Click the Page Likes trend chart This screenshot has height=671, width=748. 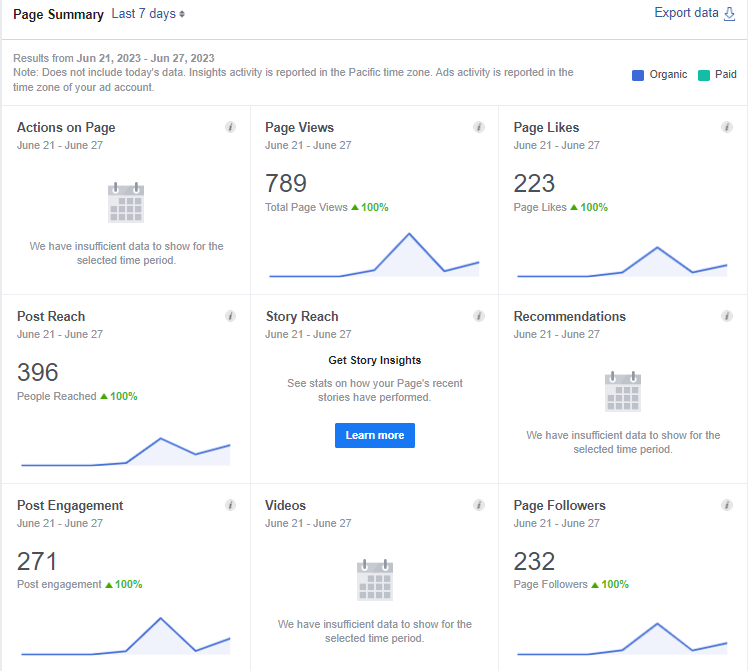click(x=622, y=263)
